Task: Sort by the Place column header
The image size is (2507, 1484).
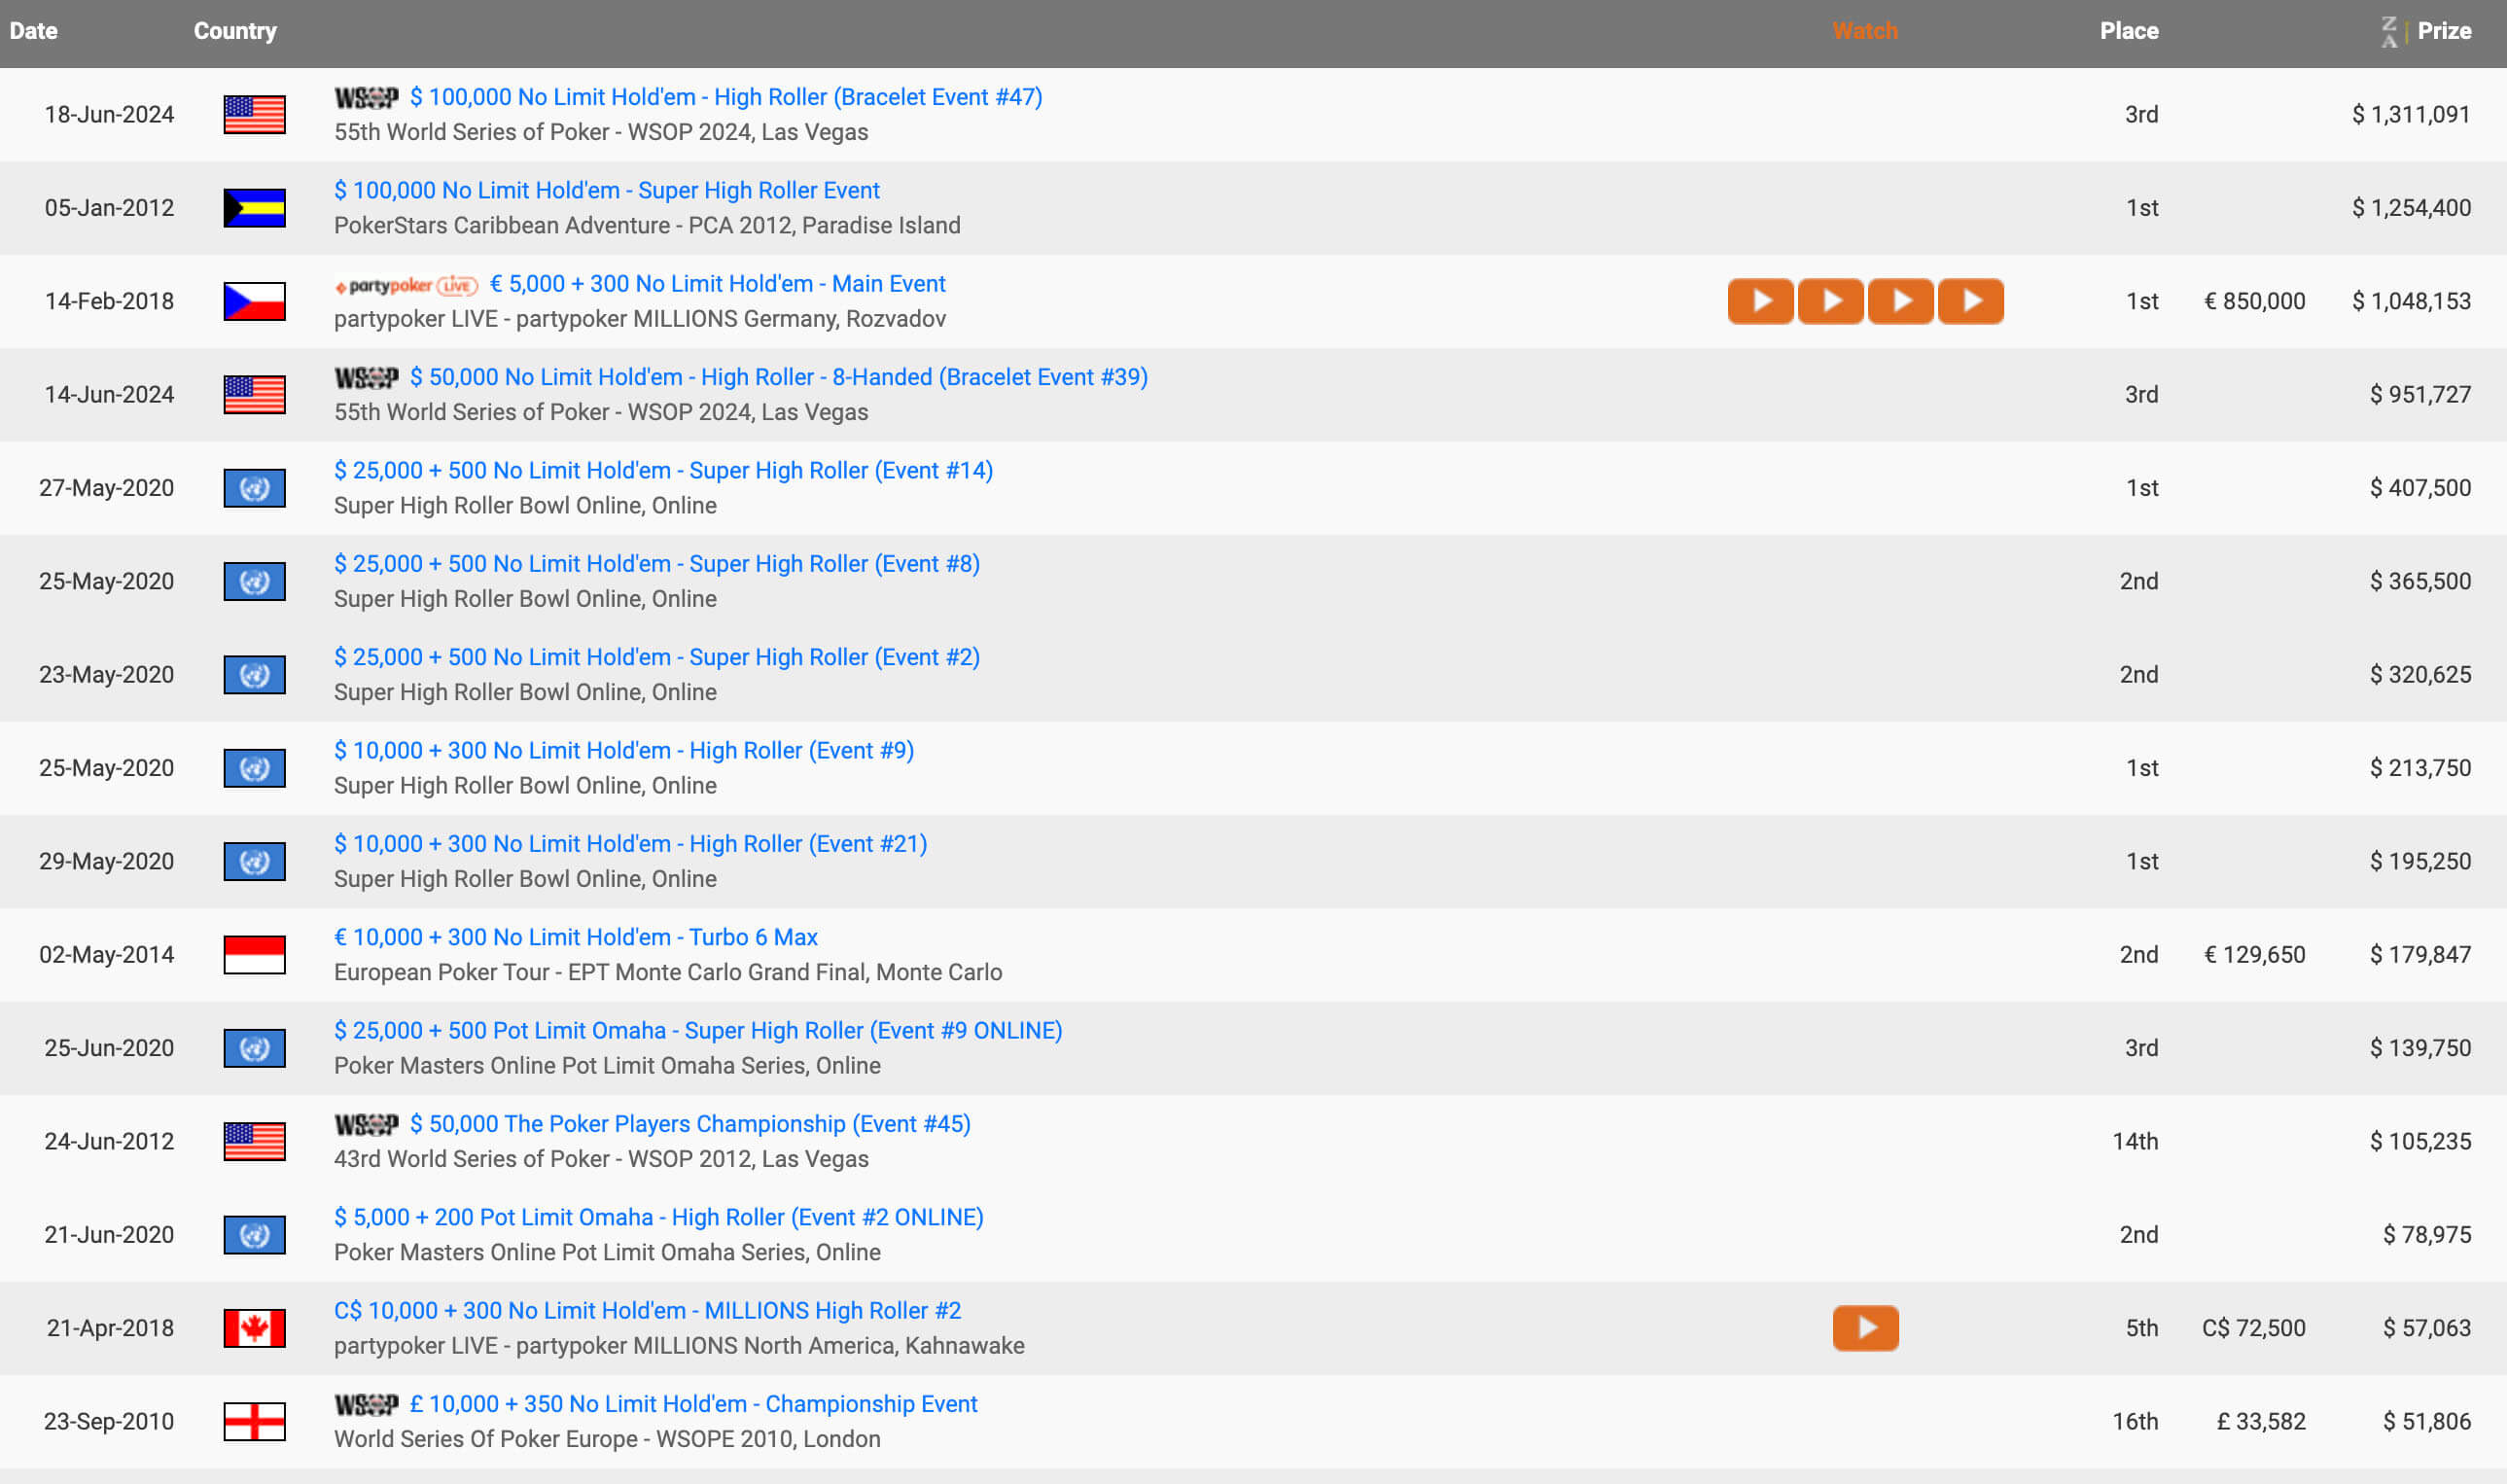Action: [x=2128, y=31]
